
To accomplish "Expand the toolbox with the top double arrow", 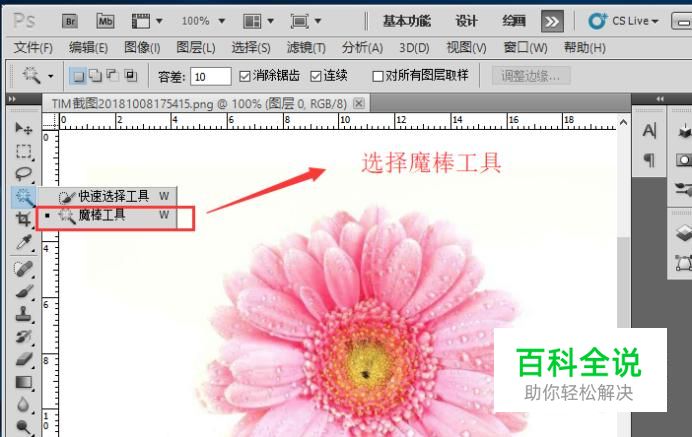I will pos(12,99).
